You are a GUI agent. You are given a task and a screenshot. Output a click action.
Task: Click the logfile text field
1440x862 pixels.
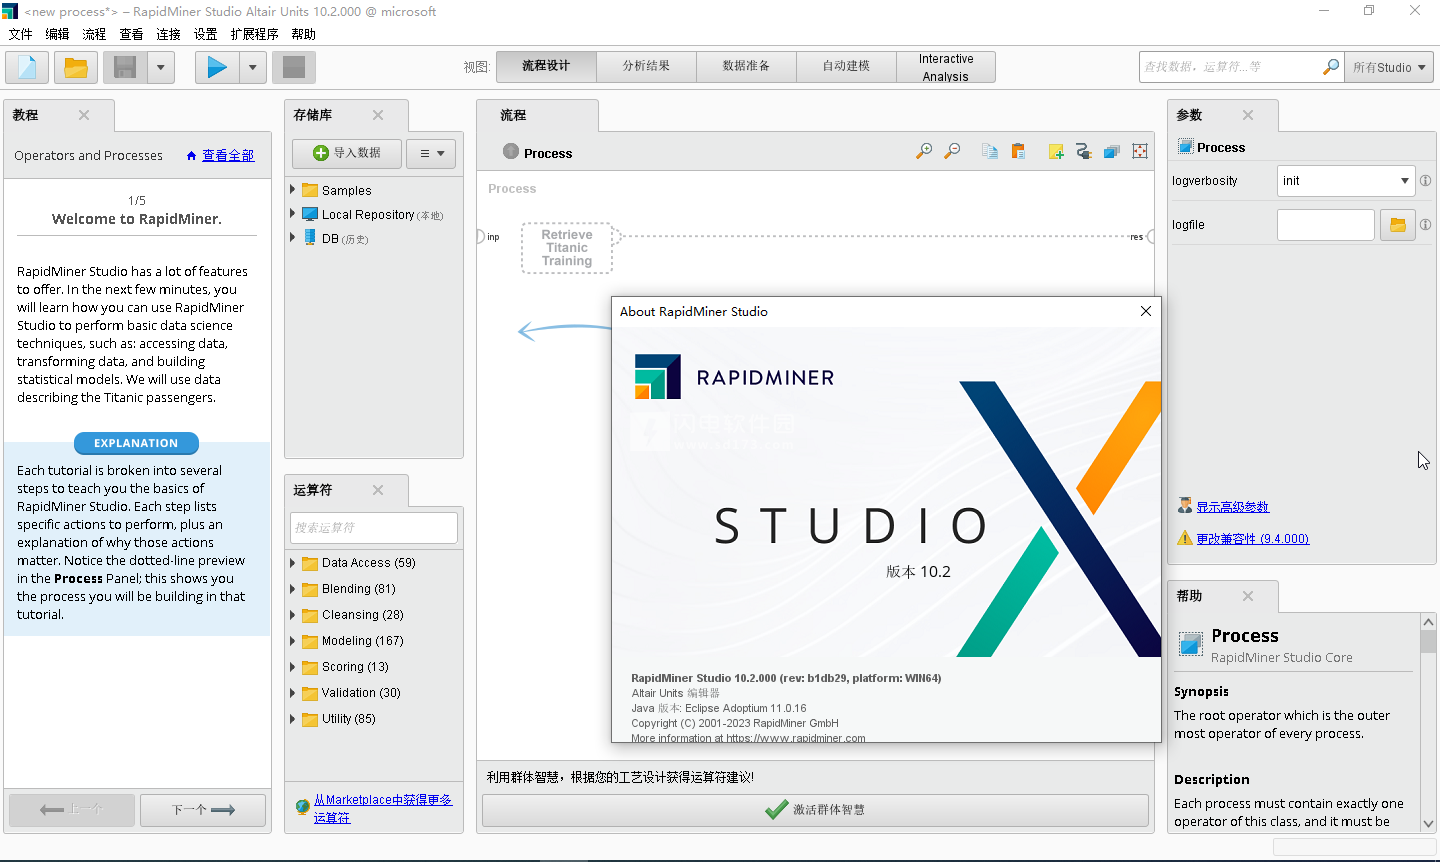pos(1326,225)
